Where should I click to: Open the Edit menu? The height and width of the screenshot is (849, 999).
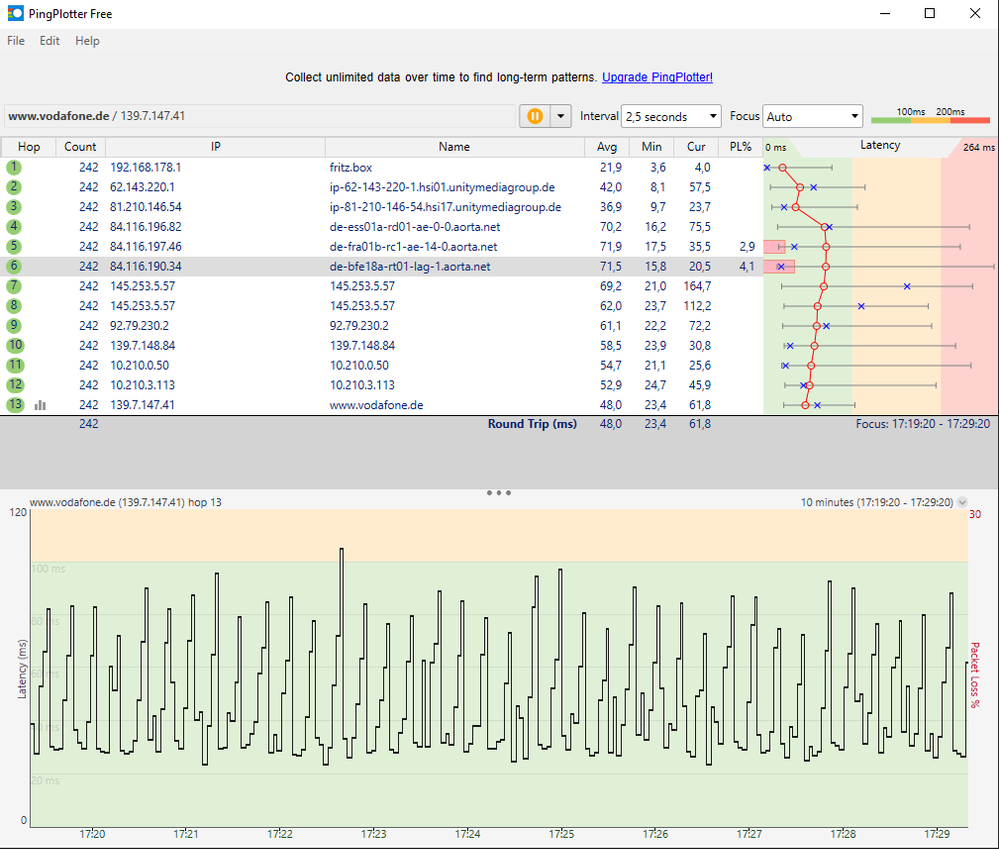[50, 41]
